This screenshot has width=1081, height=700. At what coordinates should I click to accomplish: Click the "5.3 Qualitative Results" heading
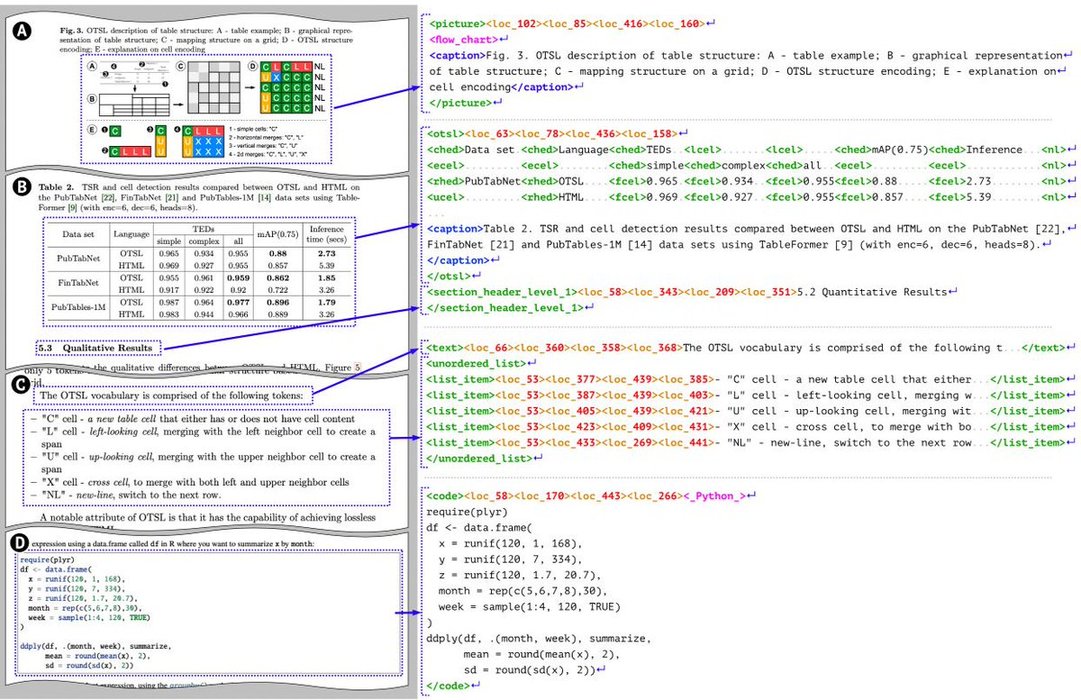97,348
